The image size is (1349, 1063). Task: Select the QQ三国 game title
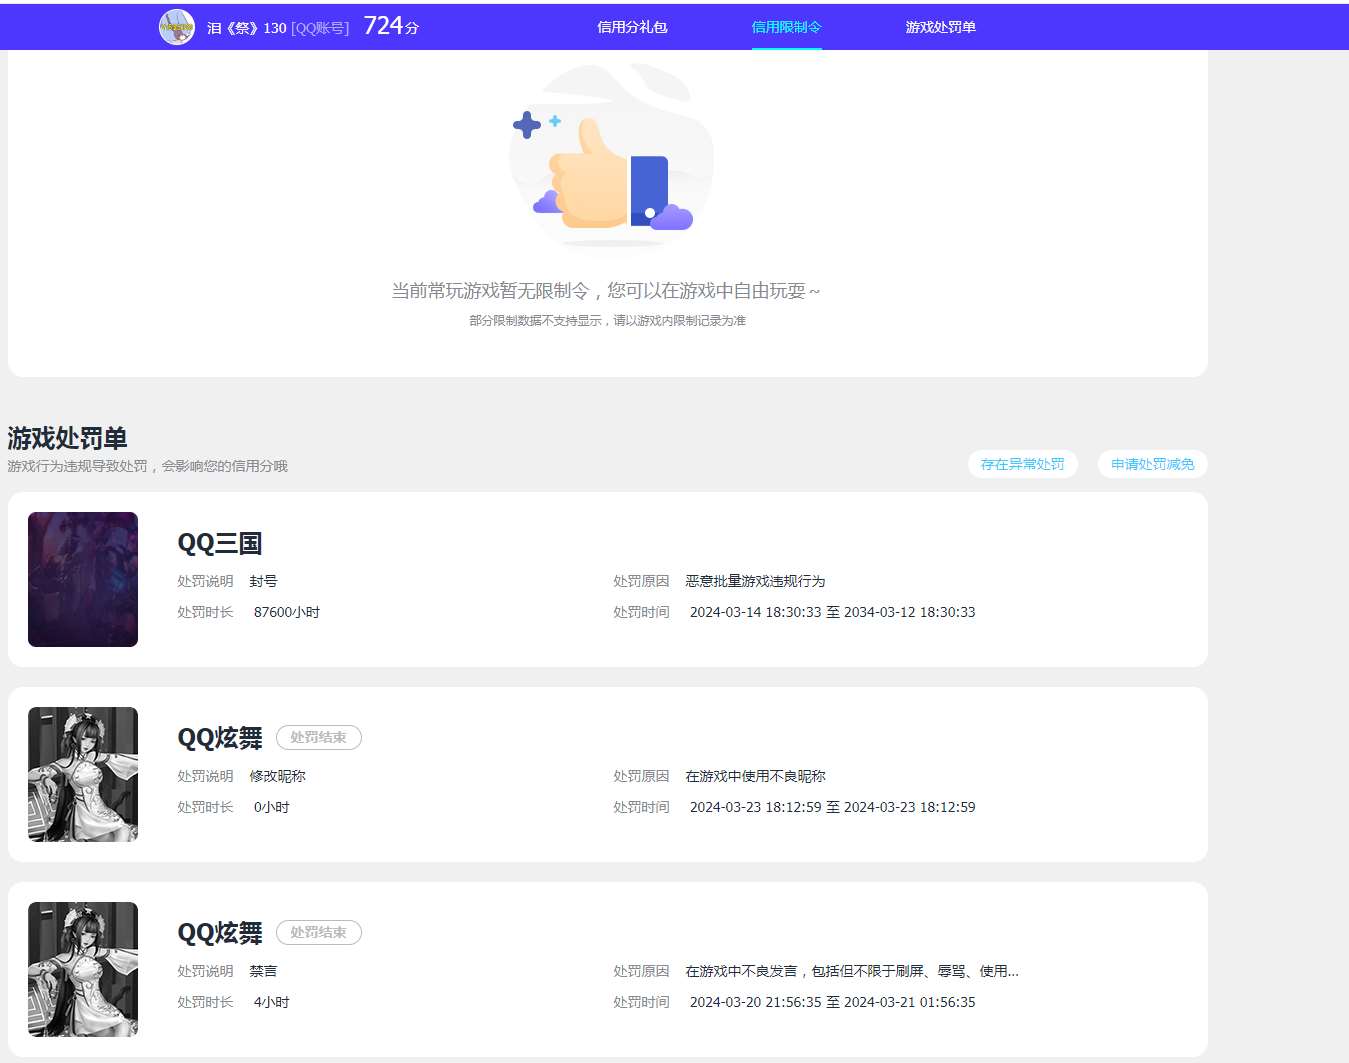(x=219, y=543)
